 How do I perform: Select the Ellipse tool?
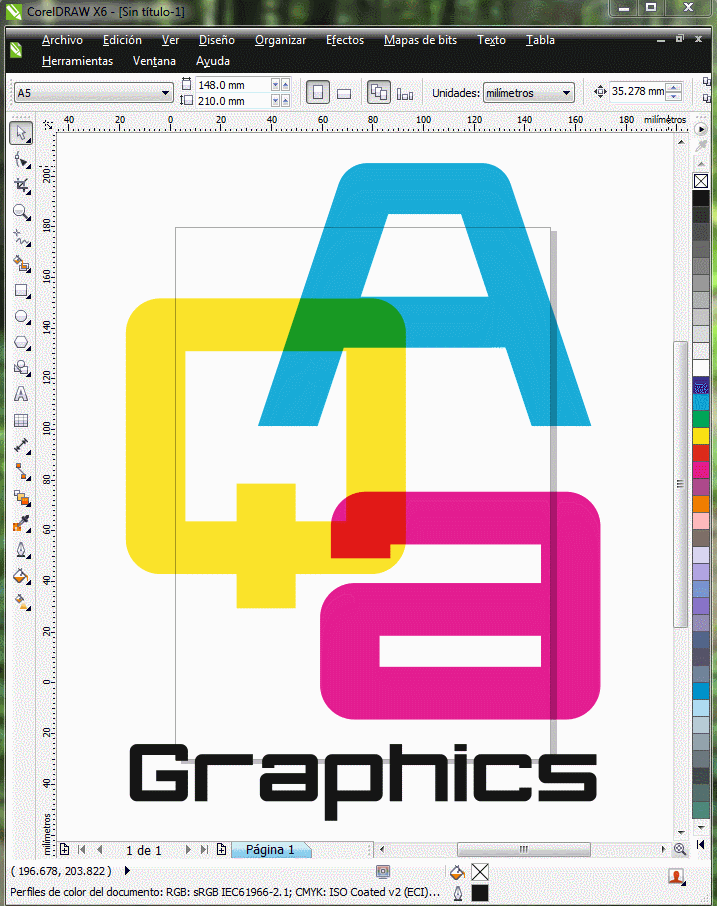click(x=21, y=317)
